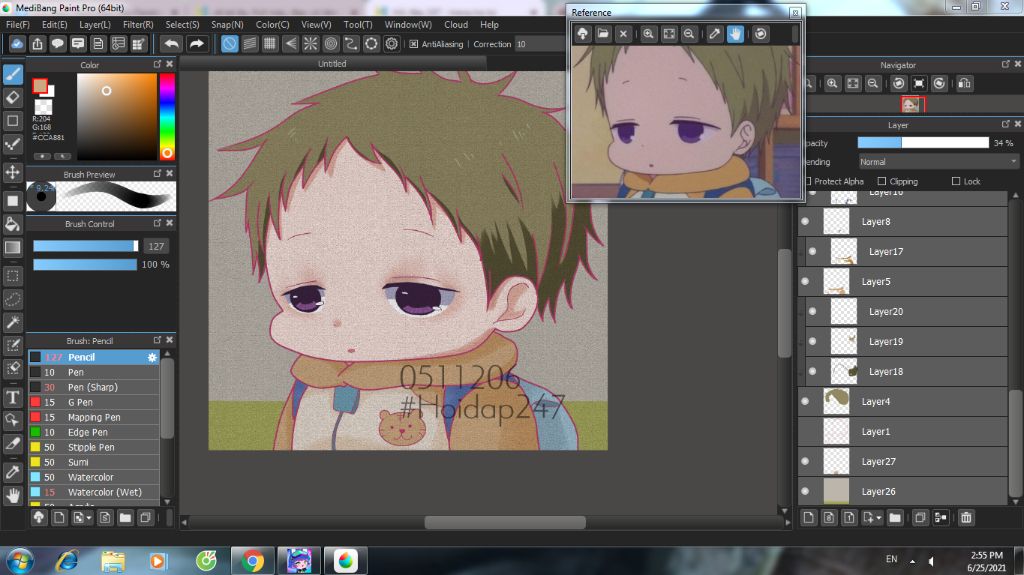Open folder icon in Reference window
Image resolution: width=1024 pixels, height=575 pixels.
click(x=603, y=34)
